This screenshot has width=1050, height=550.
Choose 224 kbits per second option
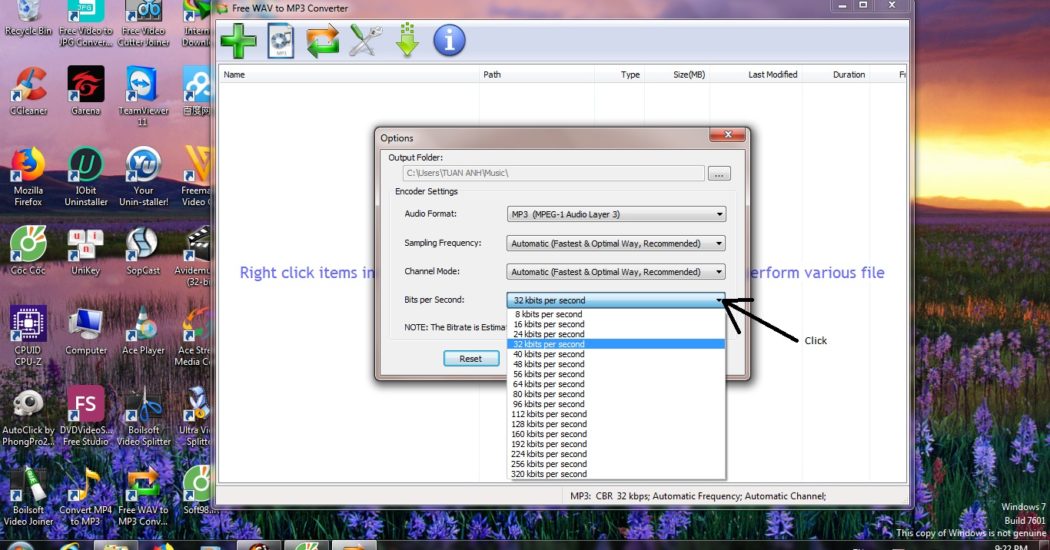click(616, 454)
